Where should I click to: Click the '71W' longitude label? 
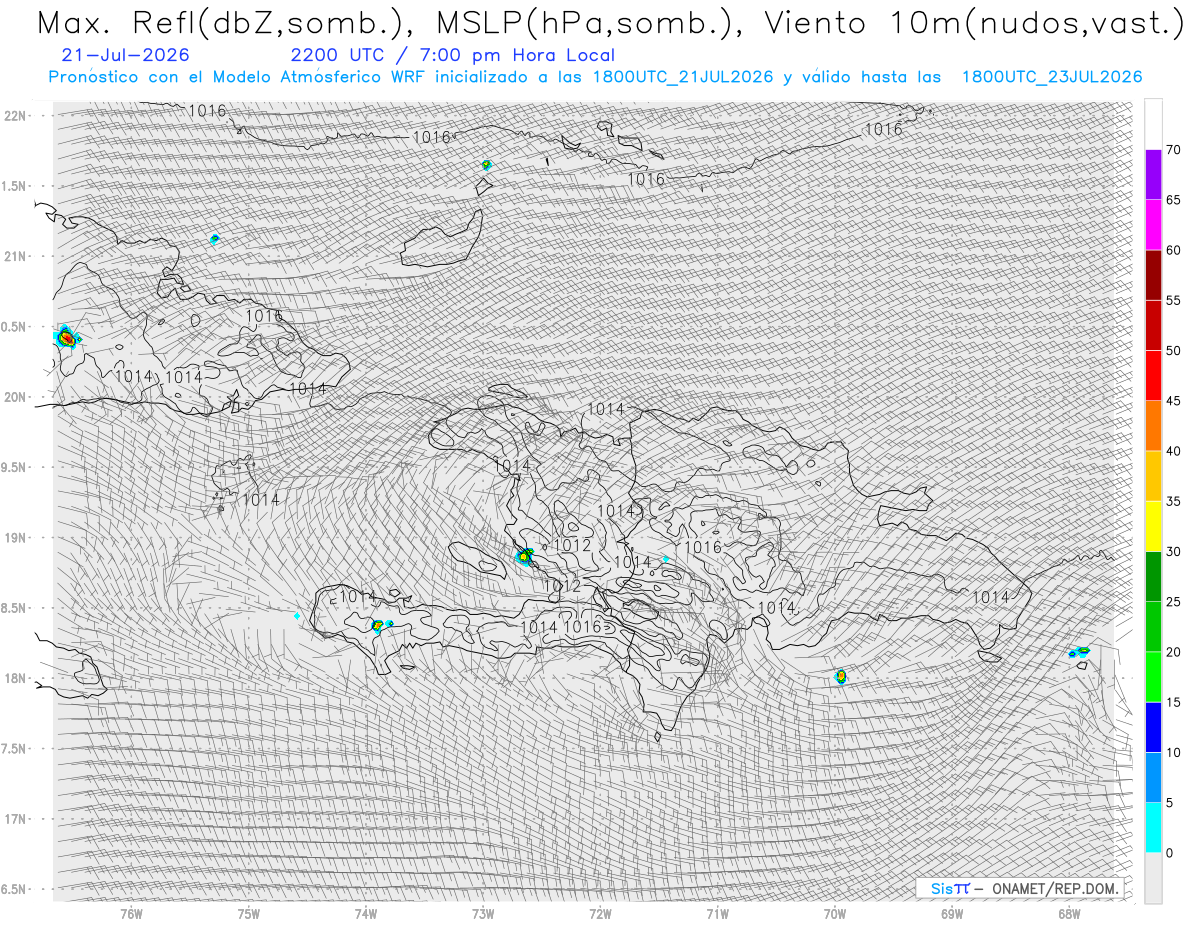tap(717, 913)
